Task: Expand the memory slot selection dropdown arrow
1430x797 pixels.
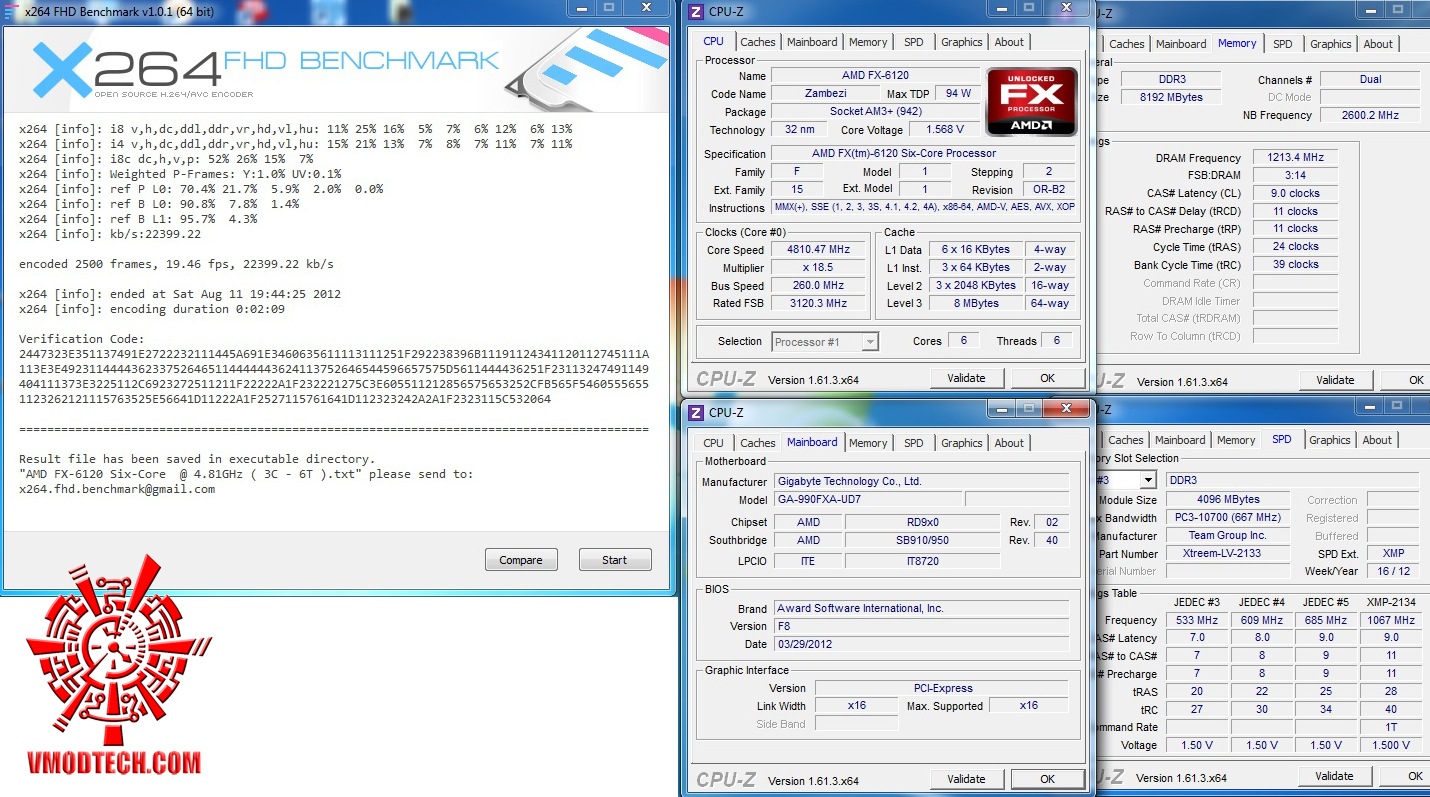Action: click(x=1148, y=480)
